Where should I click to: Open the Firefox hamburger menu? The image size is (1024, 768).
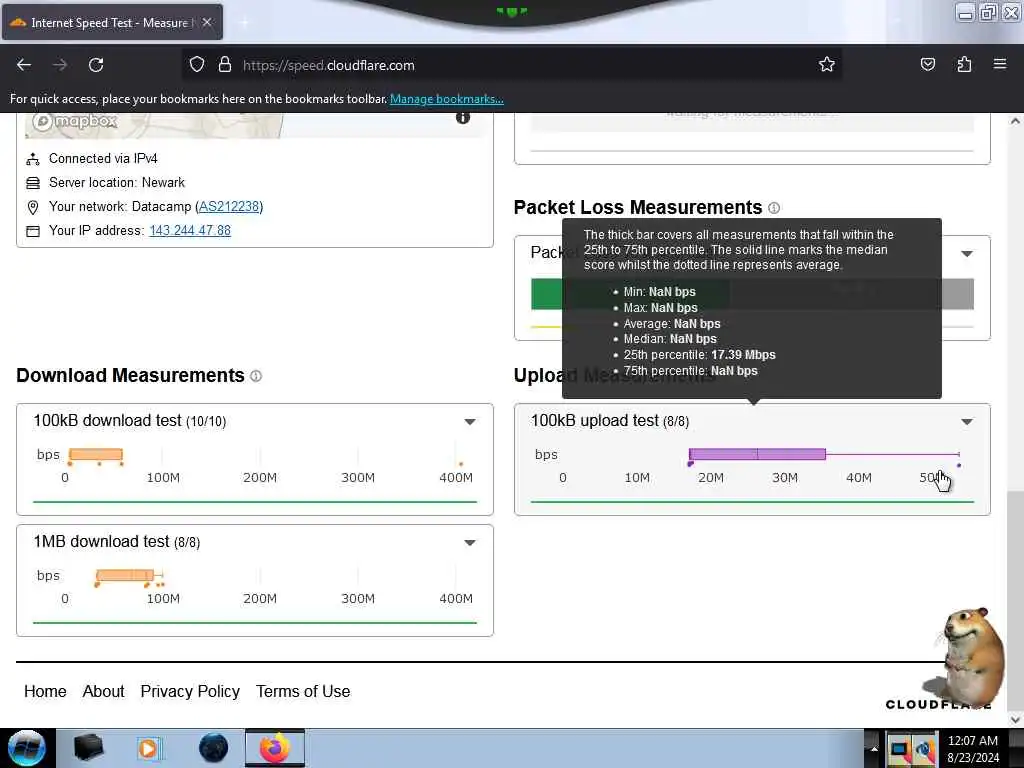[1000, 64]
